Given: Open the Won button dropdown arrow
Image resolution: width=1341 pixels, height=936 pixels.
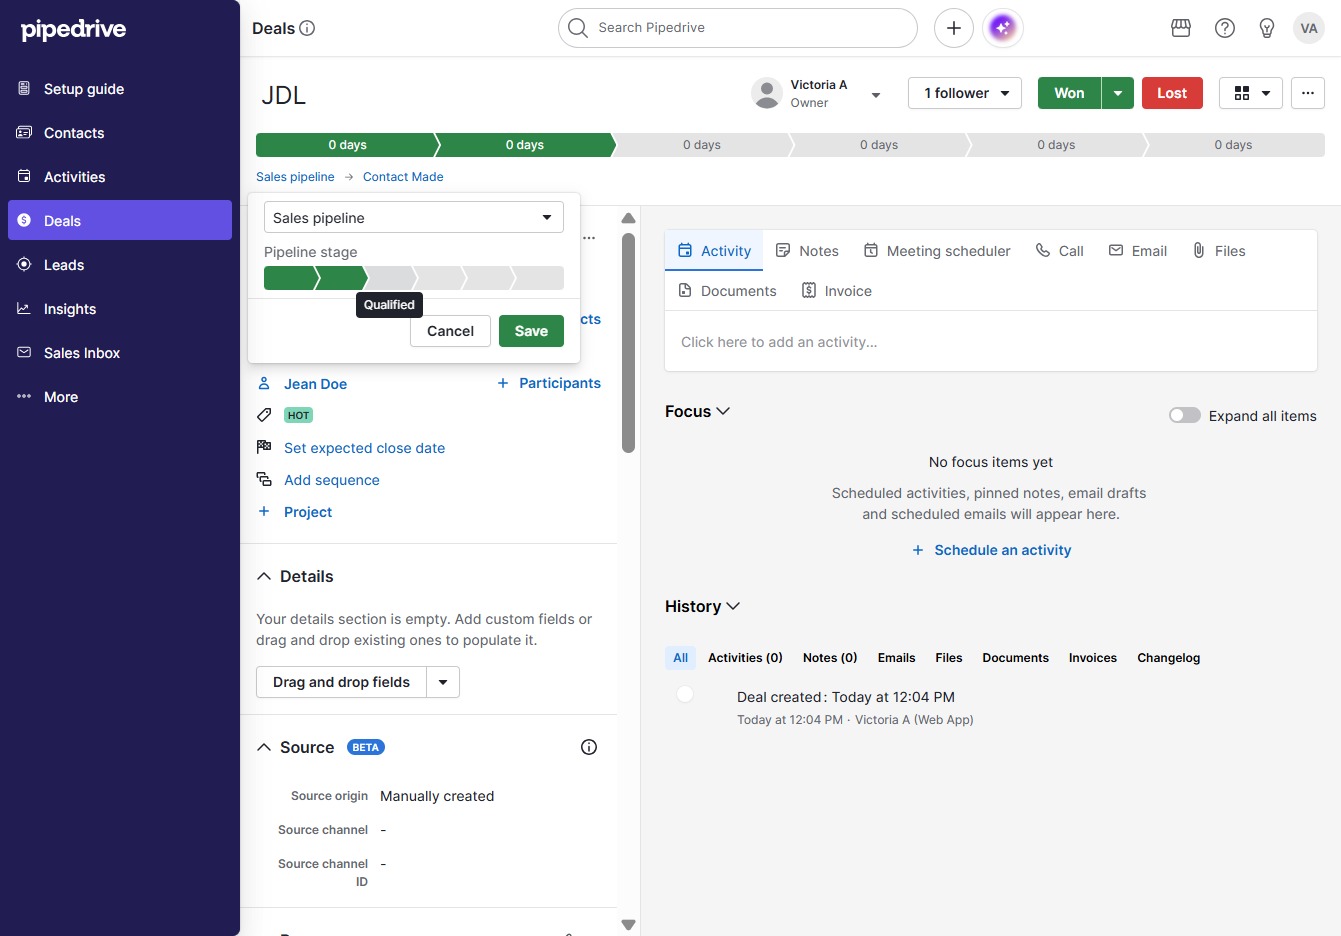Looking at the screenshot, I should click(1117, 93).
